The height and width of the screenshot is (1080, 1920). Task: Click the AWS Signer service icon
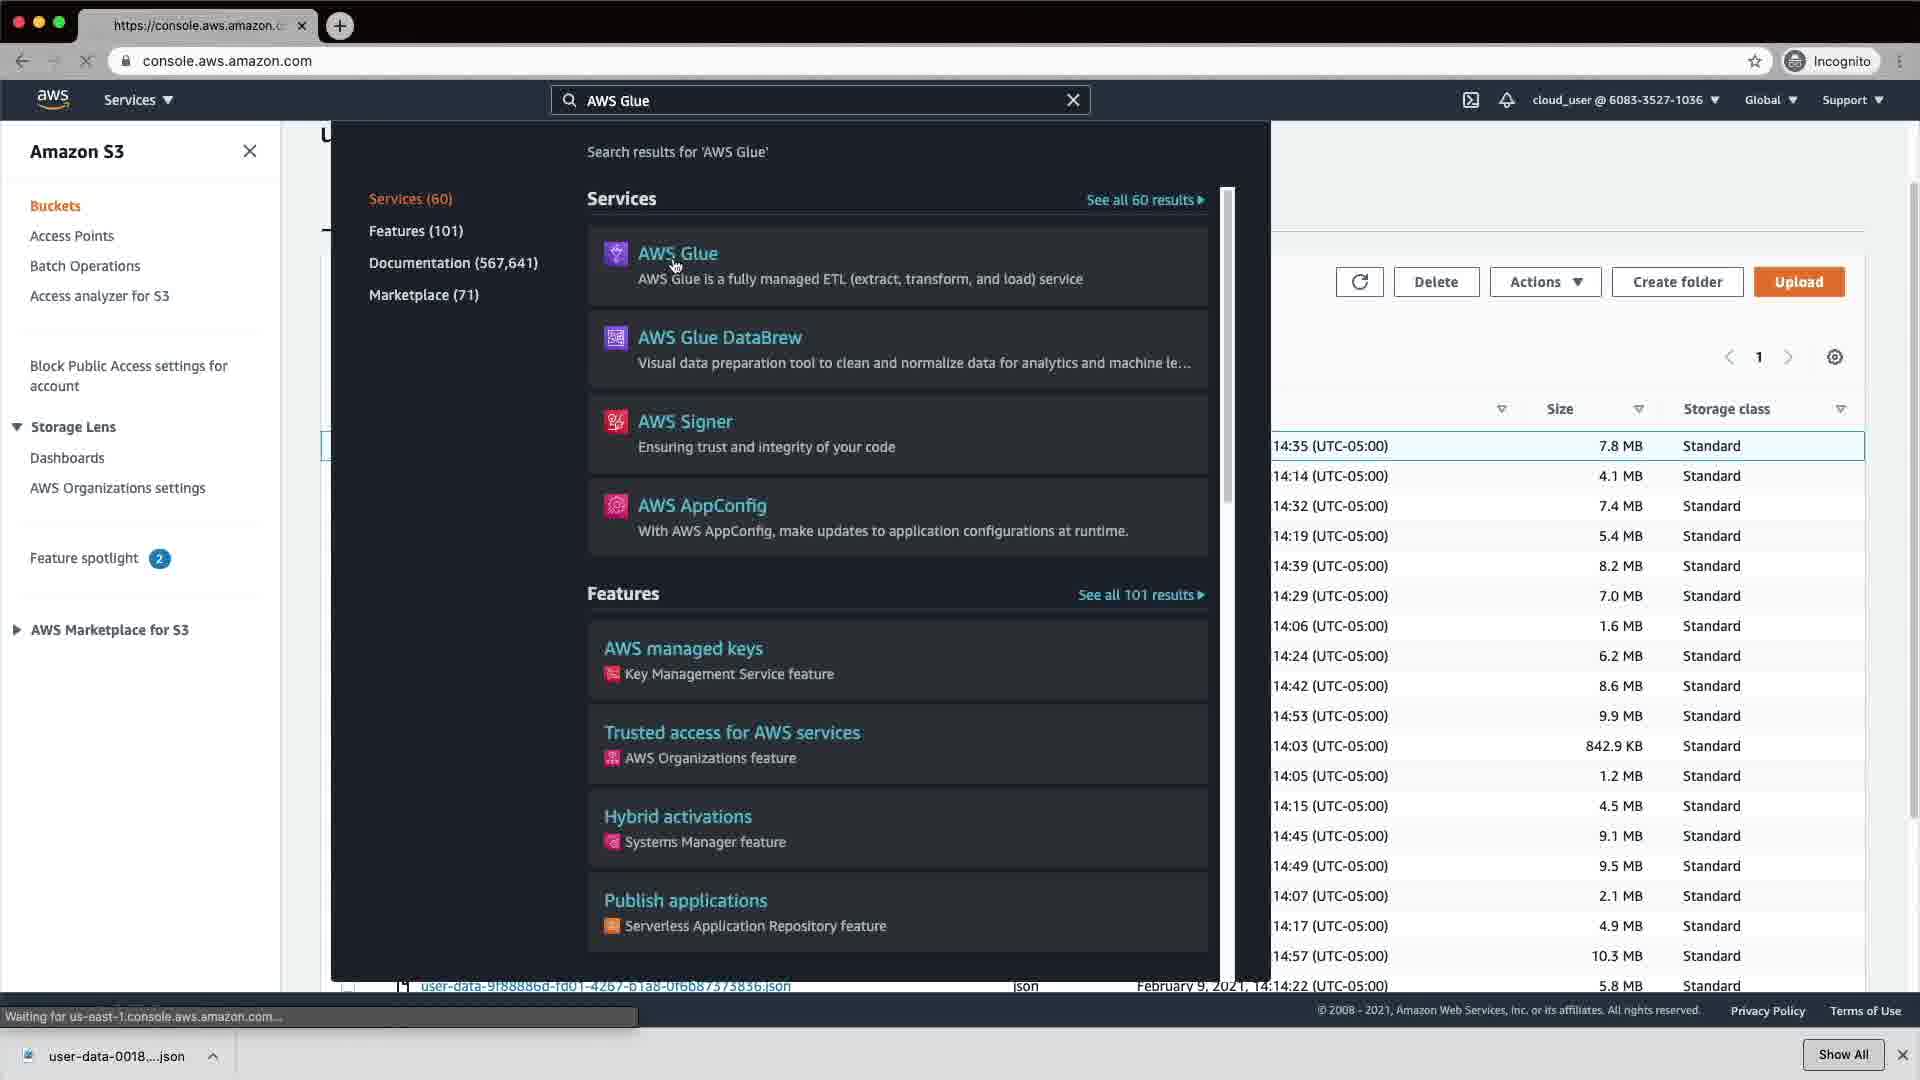[616, 422]
